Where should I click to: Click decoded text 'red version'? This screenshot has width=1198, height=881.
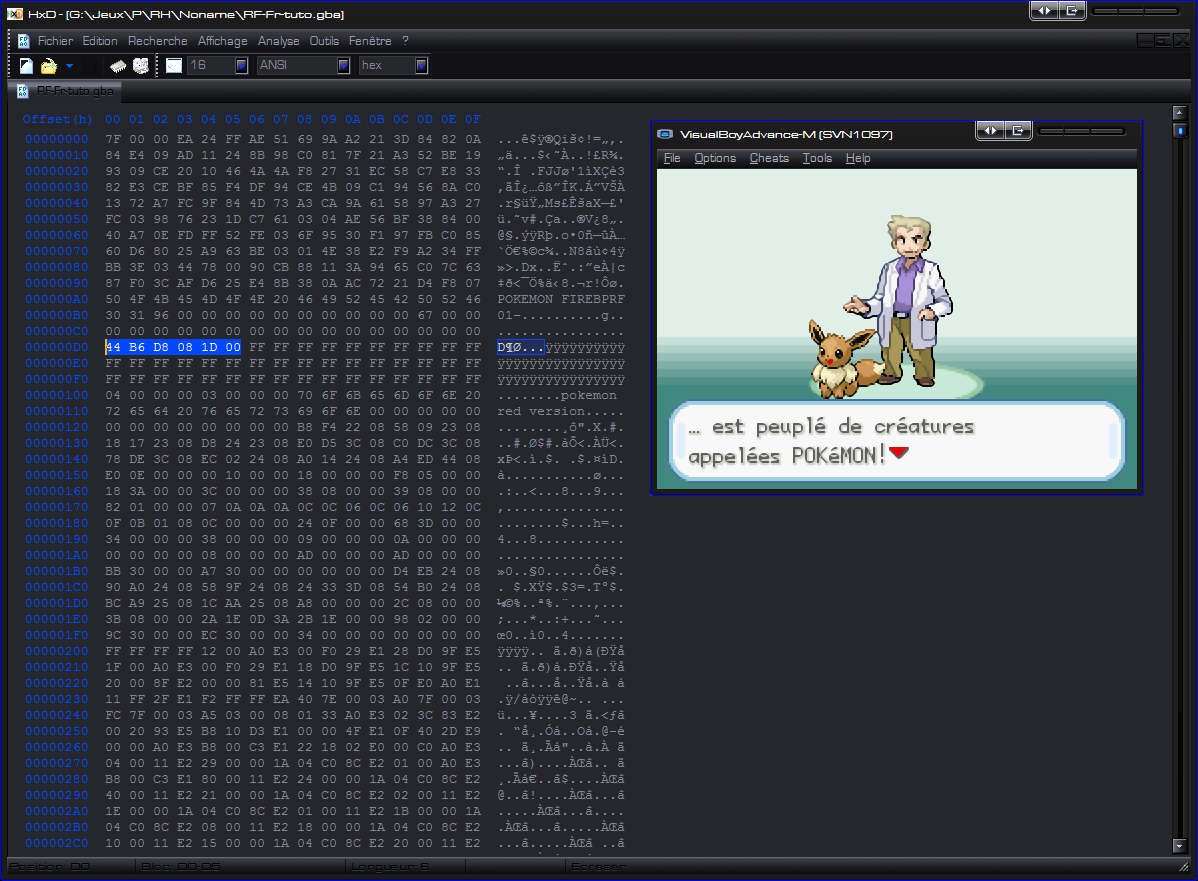point(541,411)
